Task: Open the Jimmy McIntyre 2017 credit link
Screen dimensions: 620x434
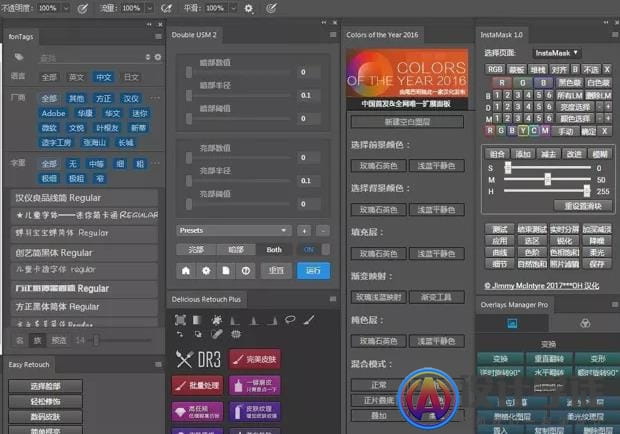Action: [x=542, y=285]
